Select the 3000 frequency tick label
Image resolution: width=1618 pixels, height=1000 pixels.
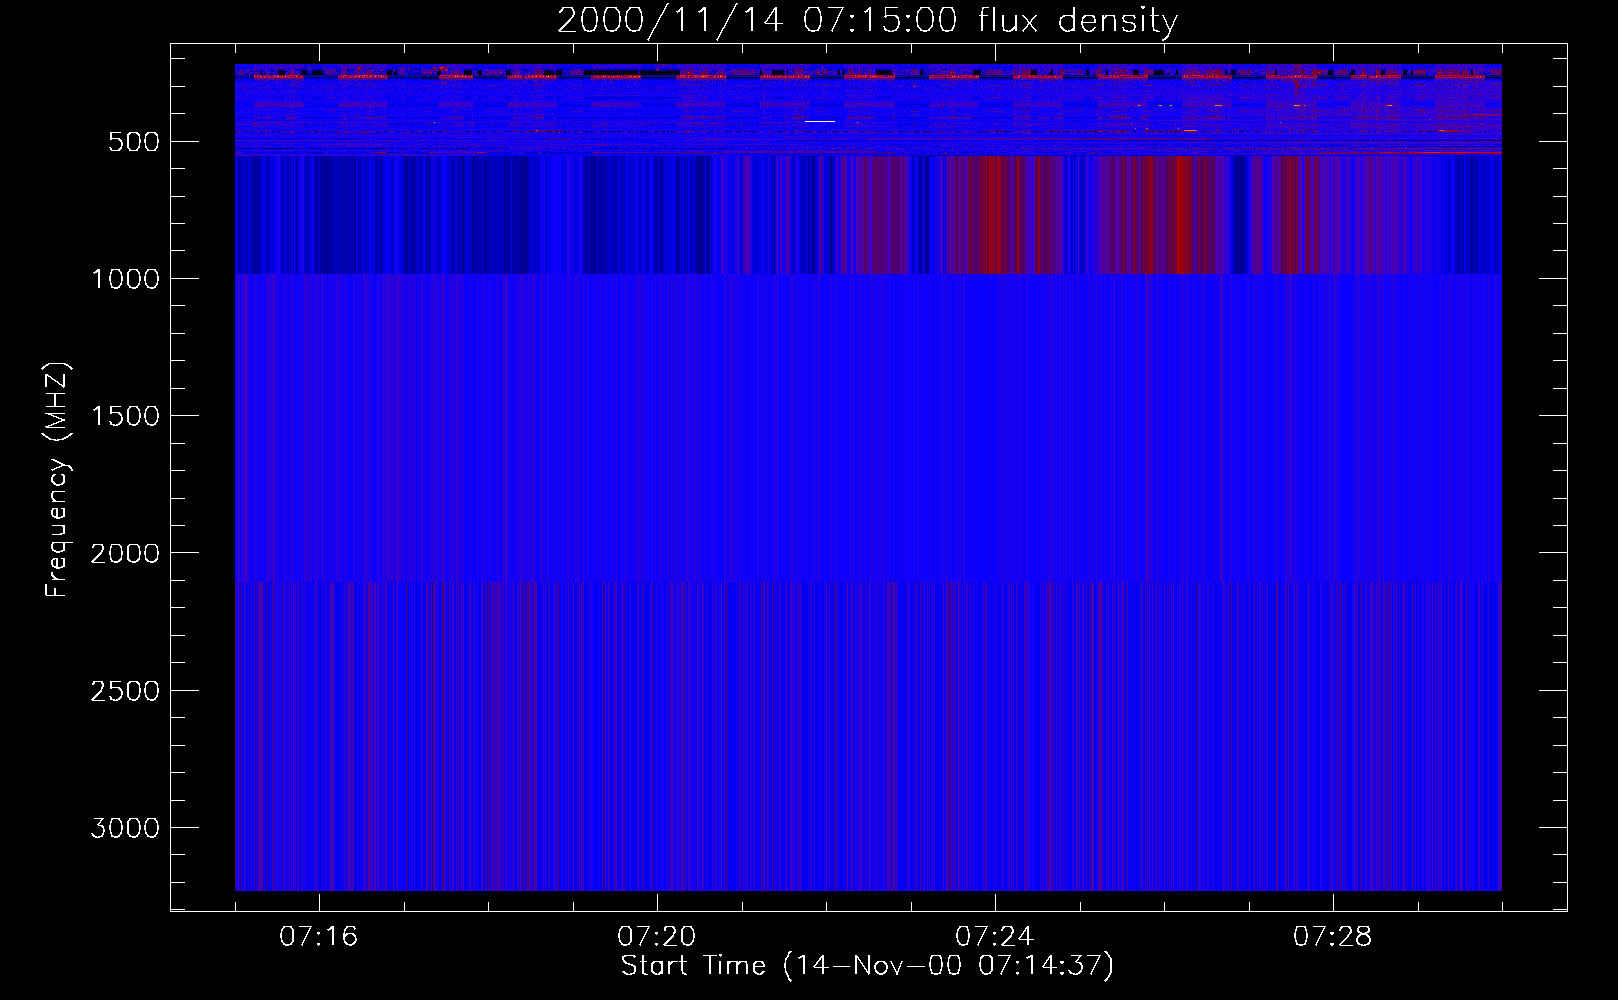125,828
